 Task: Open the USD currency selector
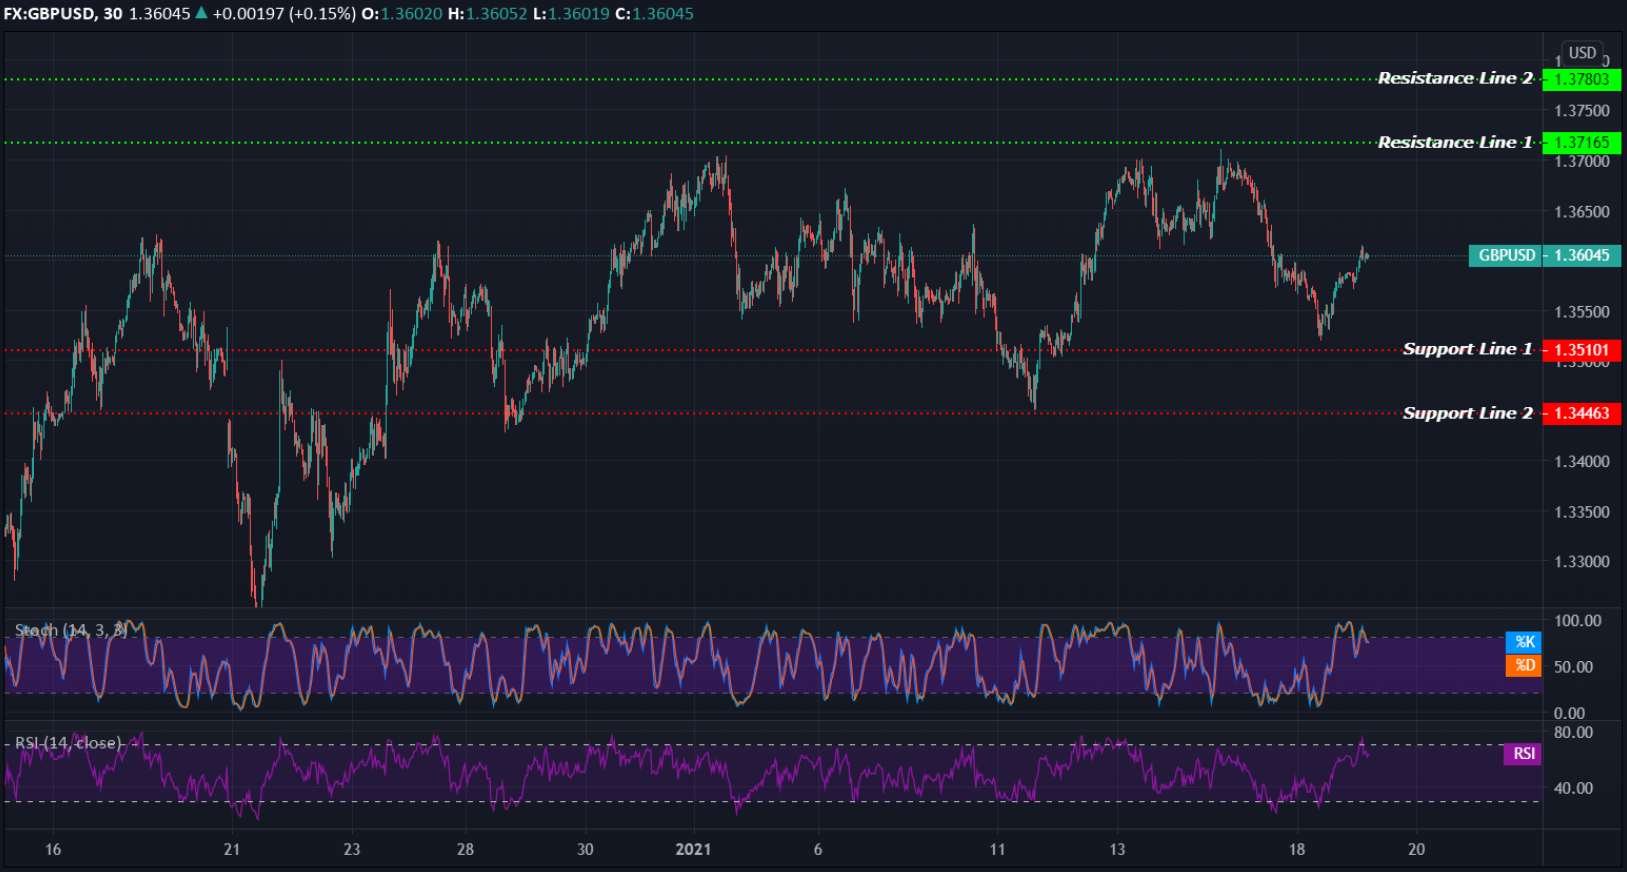(x=1582, y=53)
